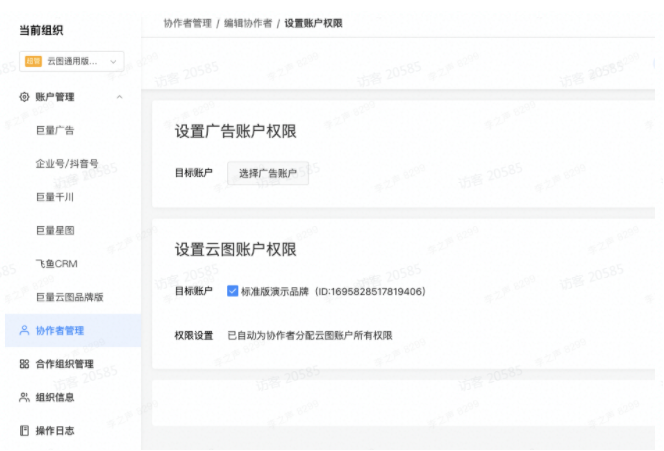Image resolution: width=664 pixels, height=451 pixels.
Task: Open 飞鱼CRM menu entry
Action: coord(57,264)
